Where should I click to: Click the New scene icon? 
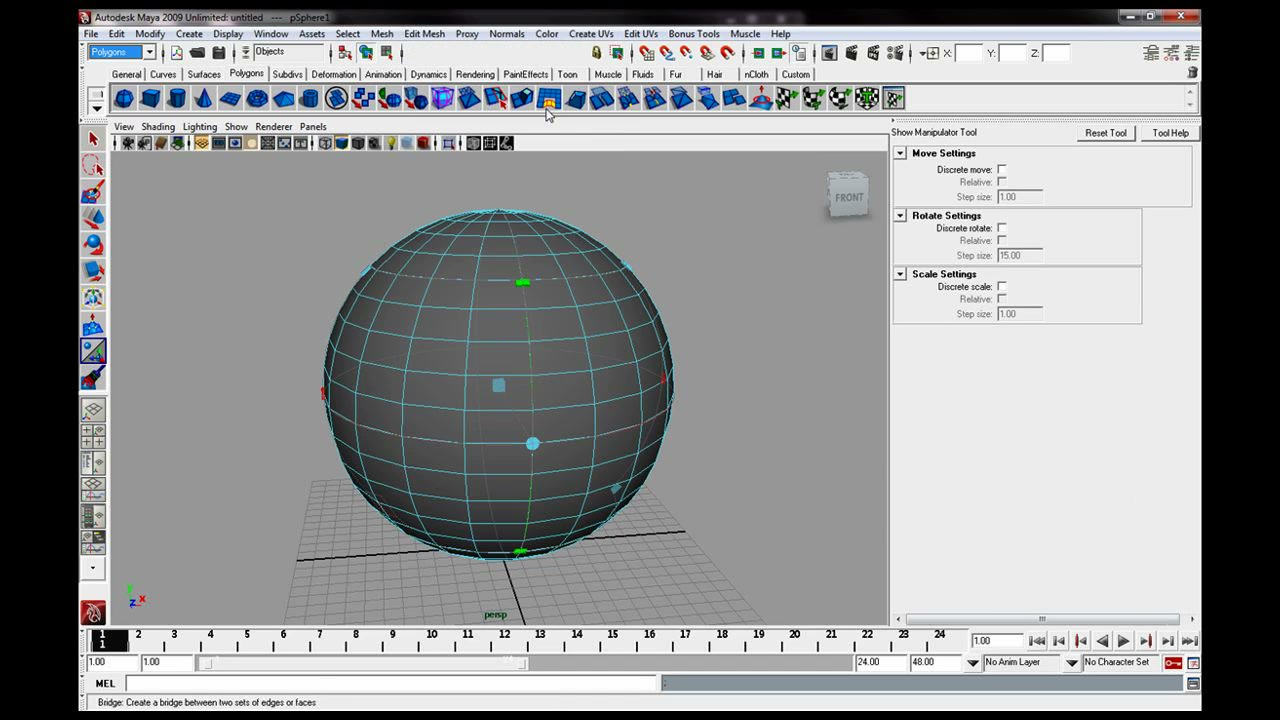(177, 52)
